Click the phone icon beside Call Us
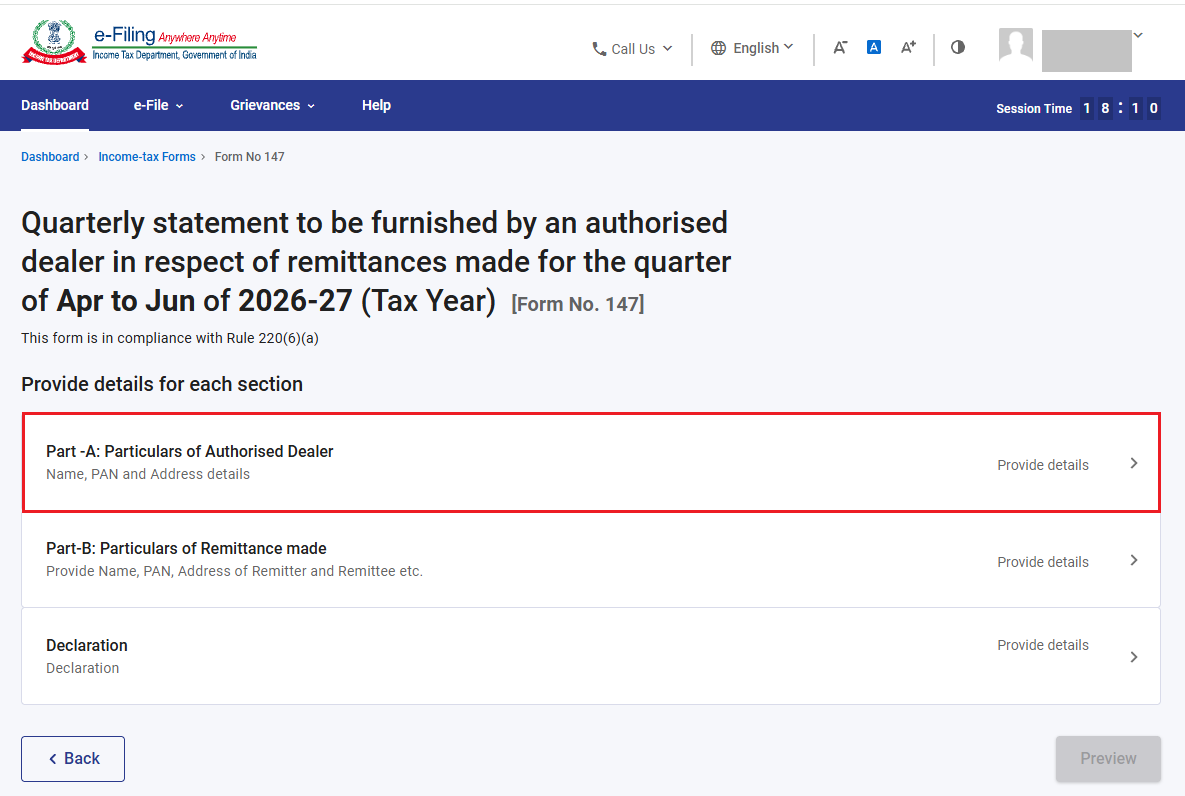Screen dimensions: 1185x796 coord(599,48)
